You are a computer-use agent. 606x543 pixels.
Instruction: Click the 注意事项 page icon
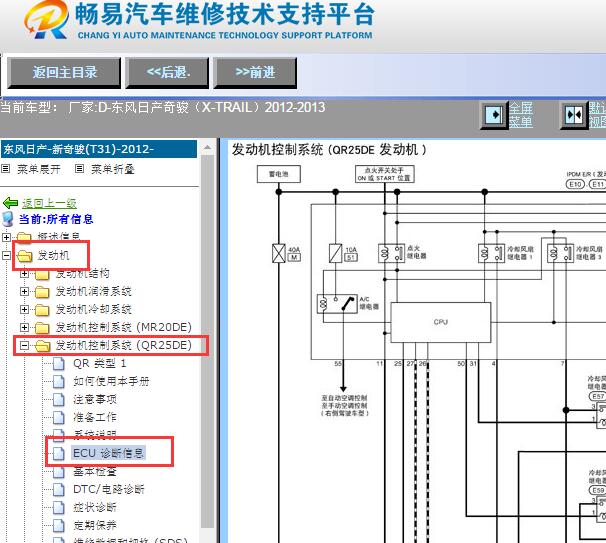[59, 400]
